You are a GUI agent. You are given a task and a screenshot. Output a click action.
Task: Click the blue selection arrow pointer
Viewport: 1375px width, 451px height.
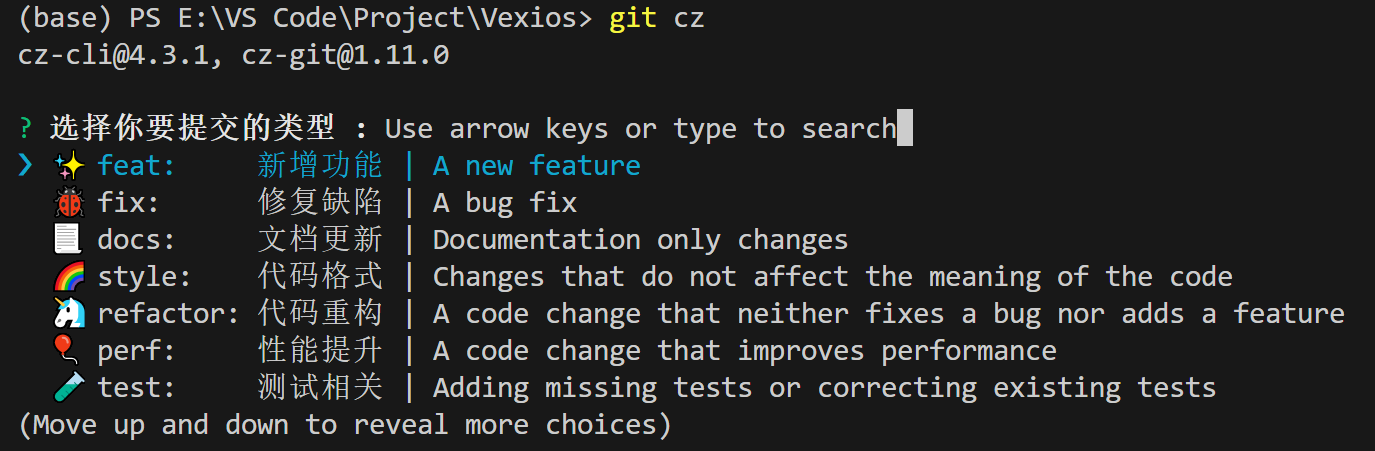pyautogui.click(x=25, y=166)
